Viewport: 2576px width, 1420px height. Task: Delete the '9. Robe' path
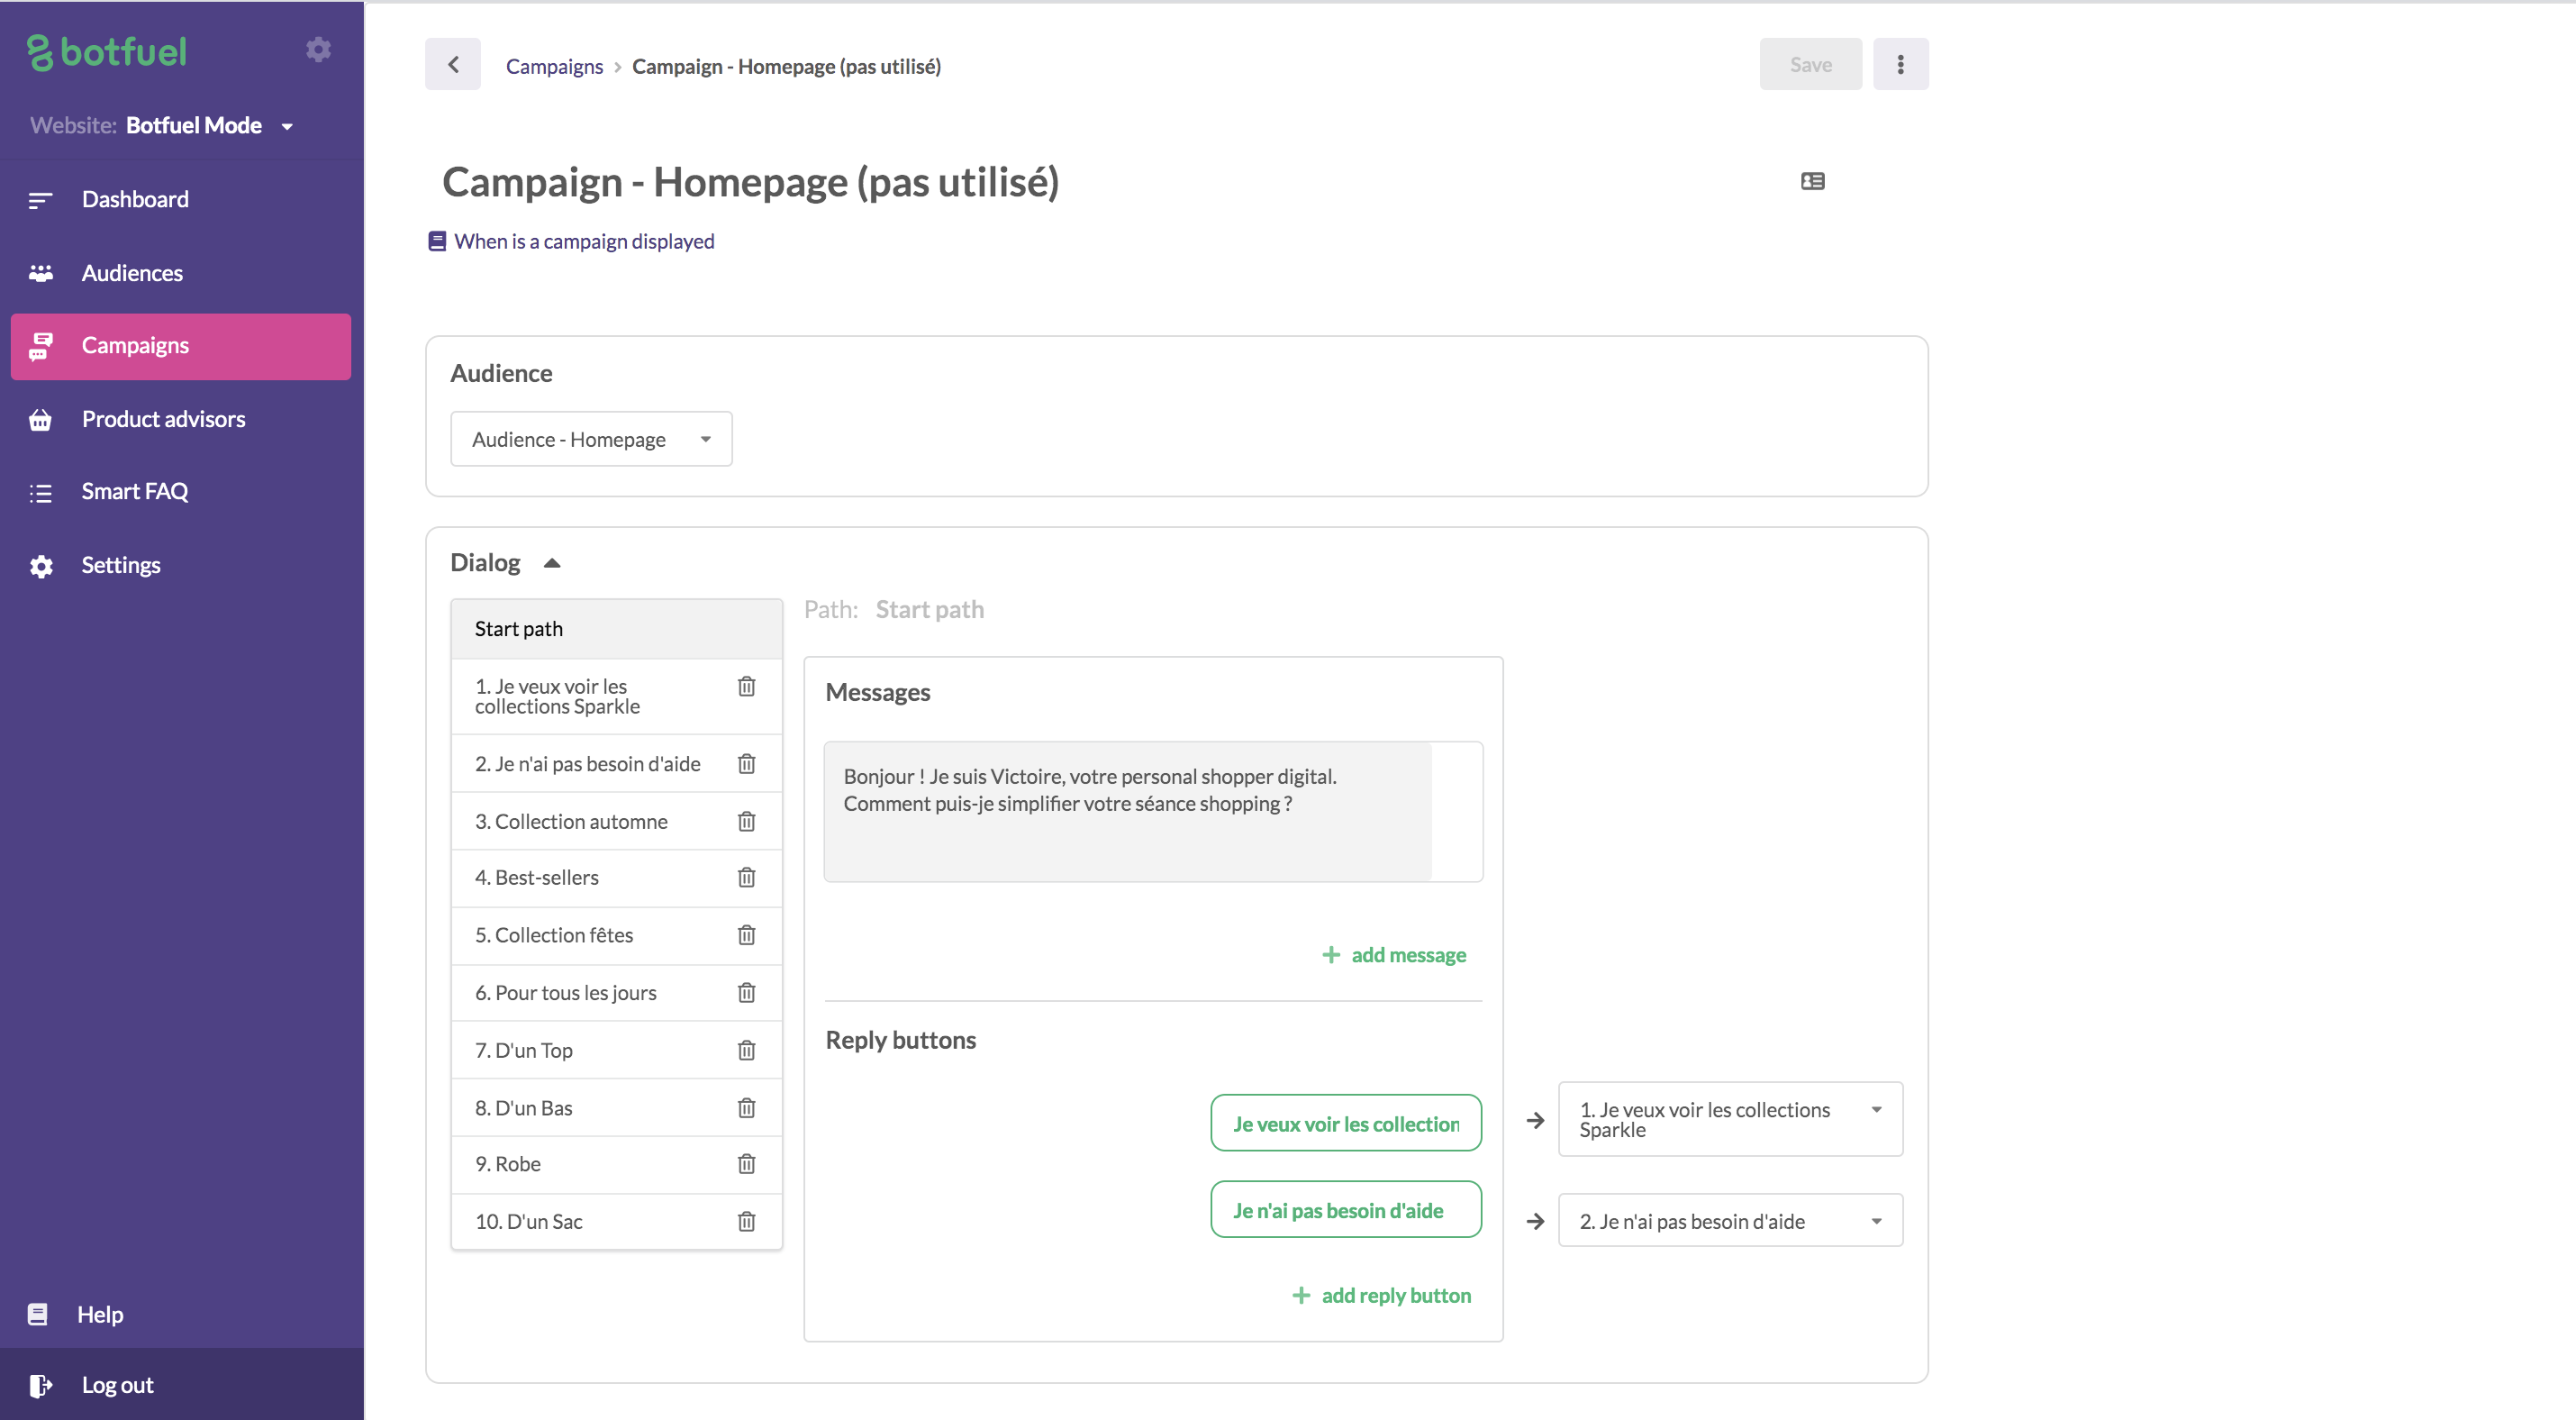point(746,1164)
